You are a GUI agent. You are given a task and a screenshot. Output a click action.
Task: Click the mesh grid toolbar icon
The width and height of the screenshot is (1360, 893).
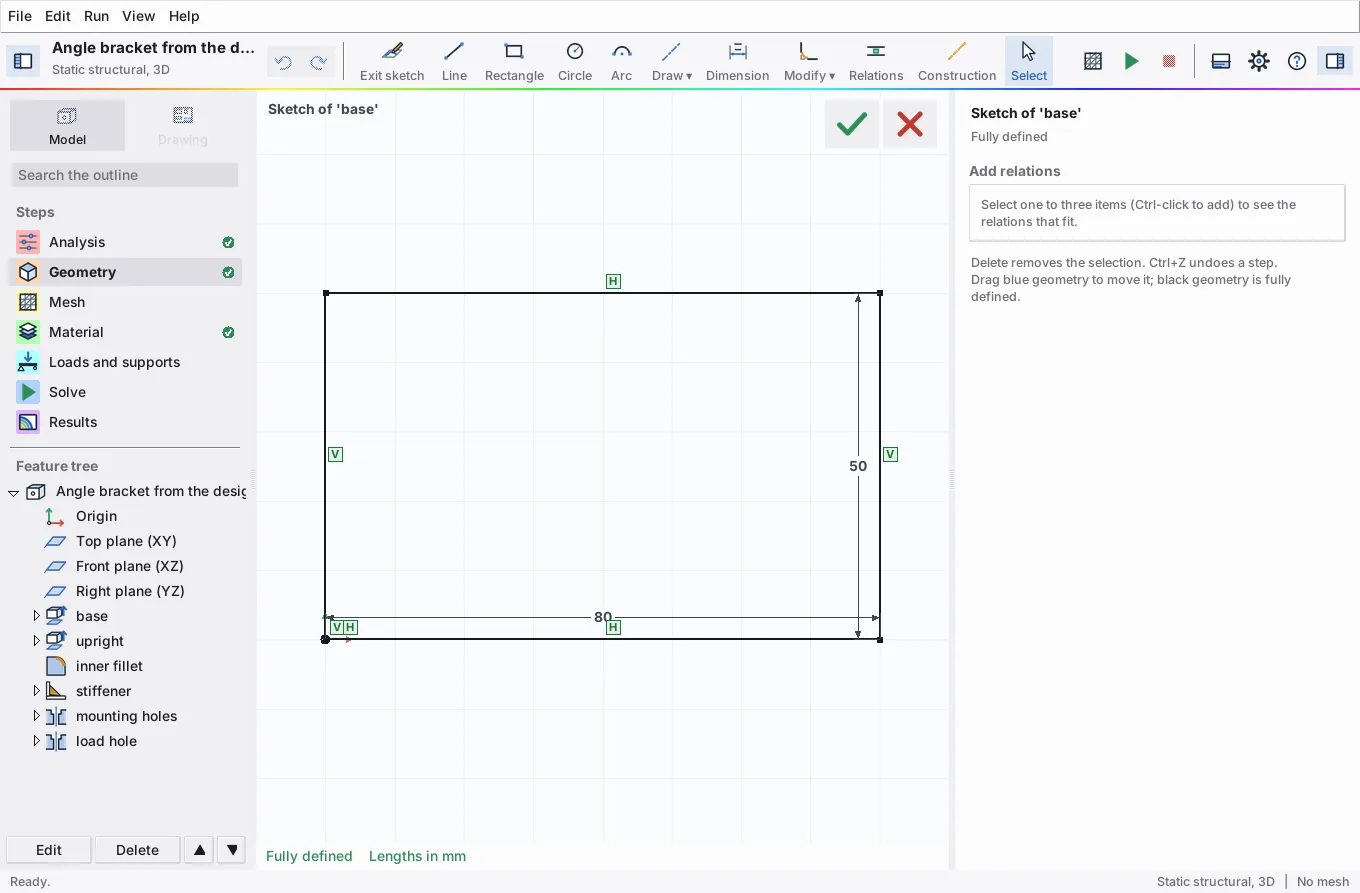[x=1093, y=61]
